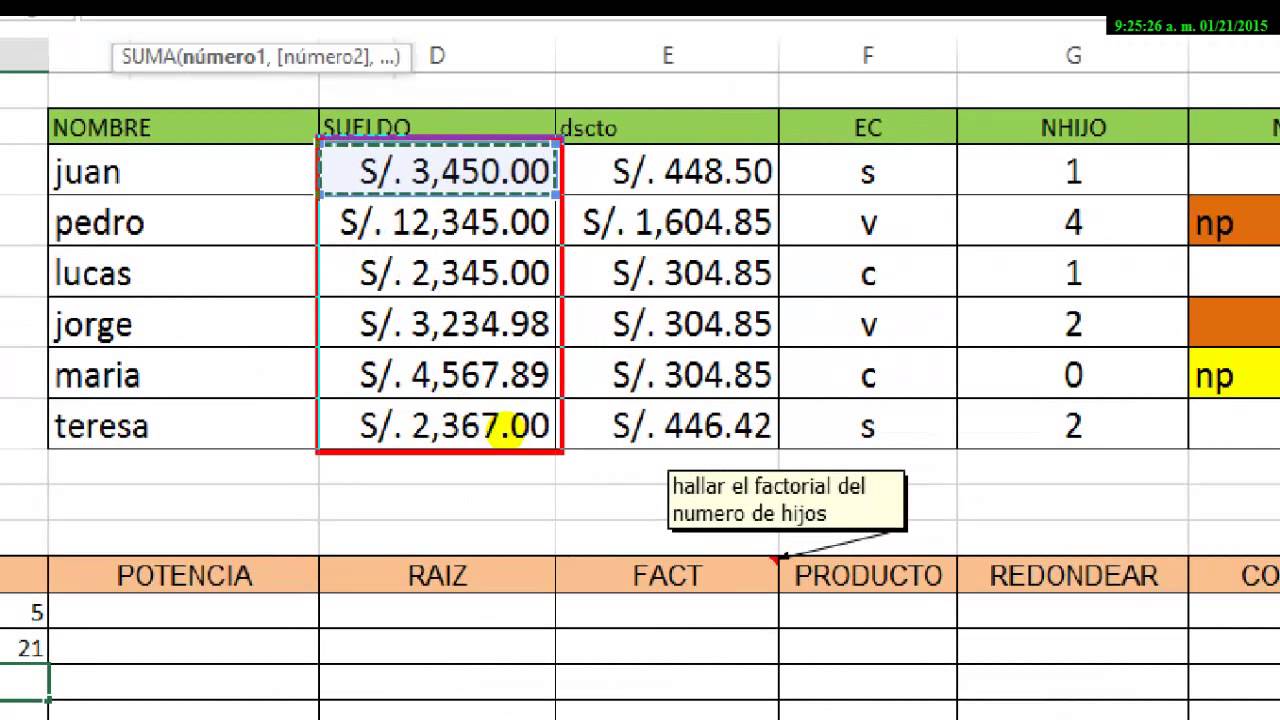Click salary cell S/. 3,234.98
This screenshot has width=1280, height=720.
point(438,324)
